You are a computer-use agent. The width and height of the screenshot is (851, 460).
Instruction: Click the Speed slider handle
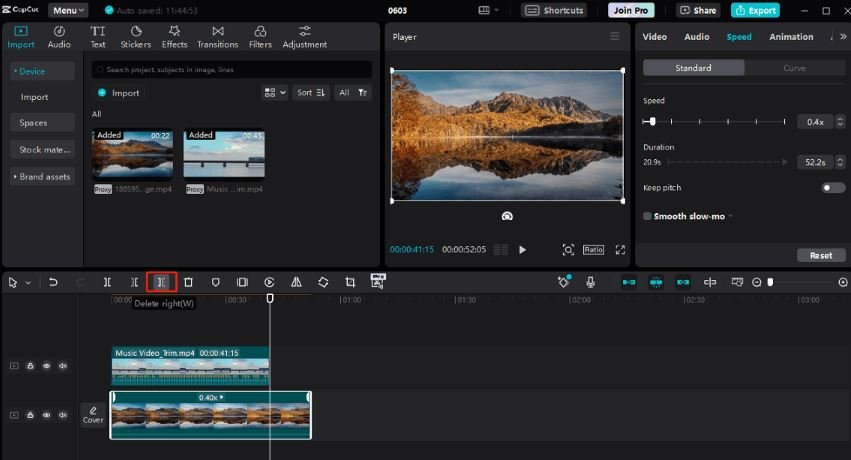(x=653, y=121)
